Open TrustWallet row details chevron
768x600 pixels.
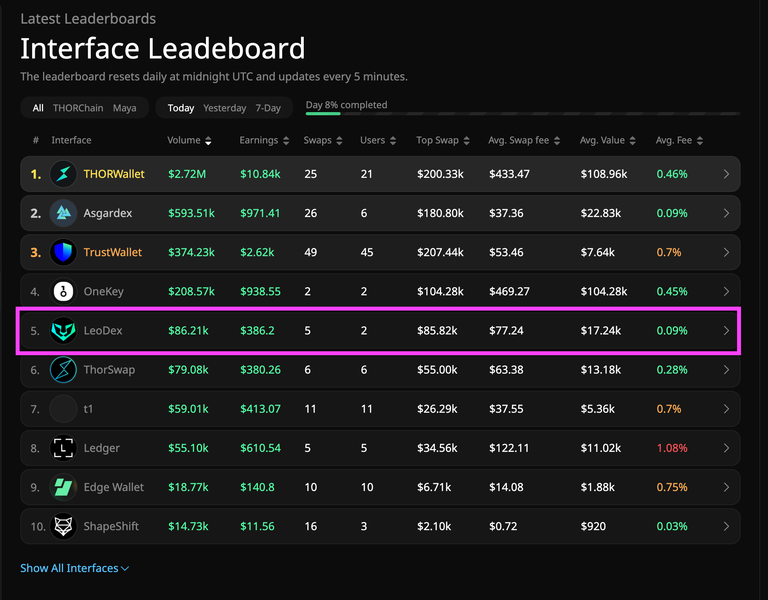(x=726, y=252)
